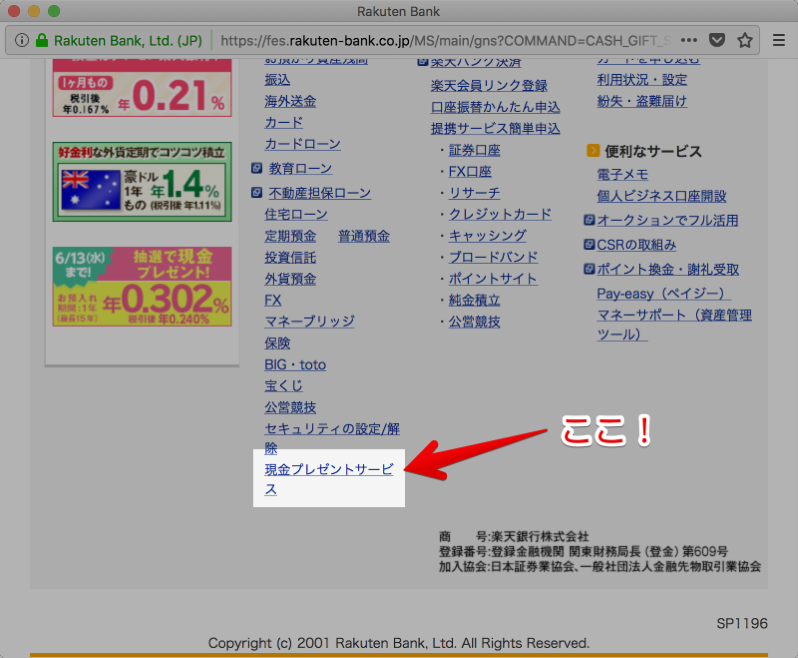Open the キャッシング link
Image resolution: width=798 pixels, height=658 pixels.
[x=488, y=236]
